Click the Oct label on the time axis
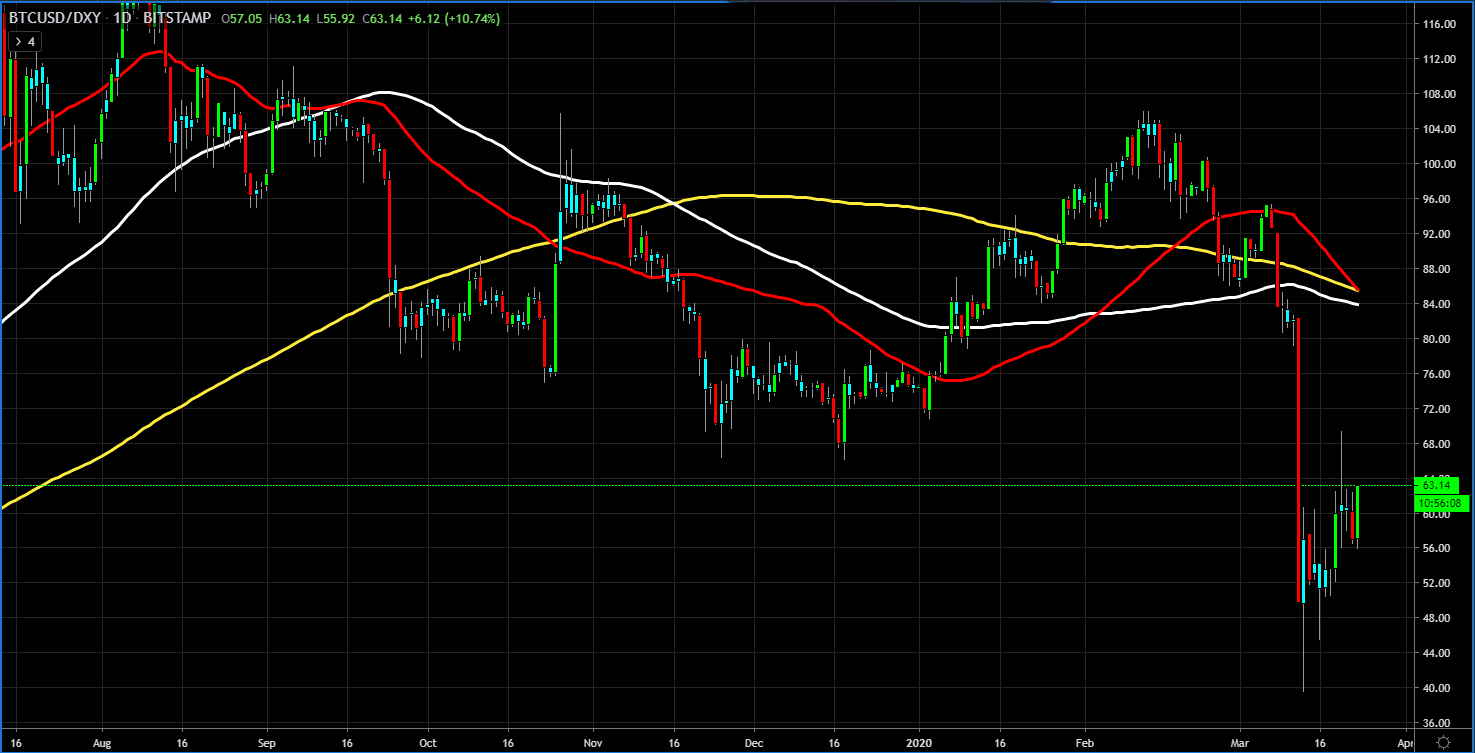Image resolution: width=1475 pixels, height=753 pixels. pyautogui.click(x=427, y=744)
